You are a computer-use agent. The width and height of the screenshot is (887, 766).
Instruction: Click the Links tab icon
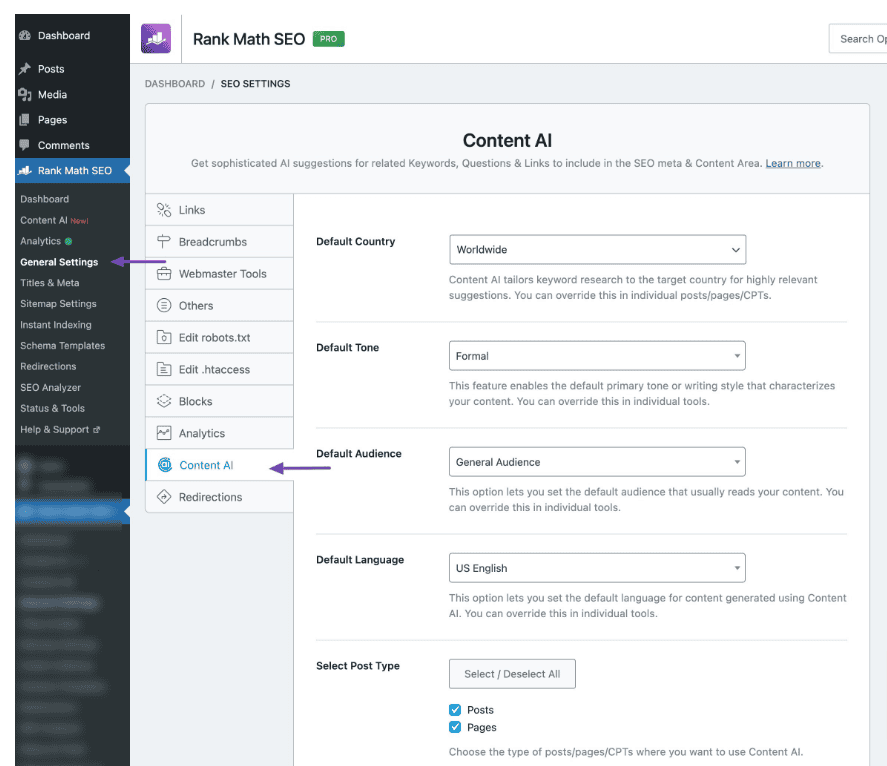coord(164,210)
